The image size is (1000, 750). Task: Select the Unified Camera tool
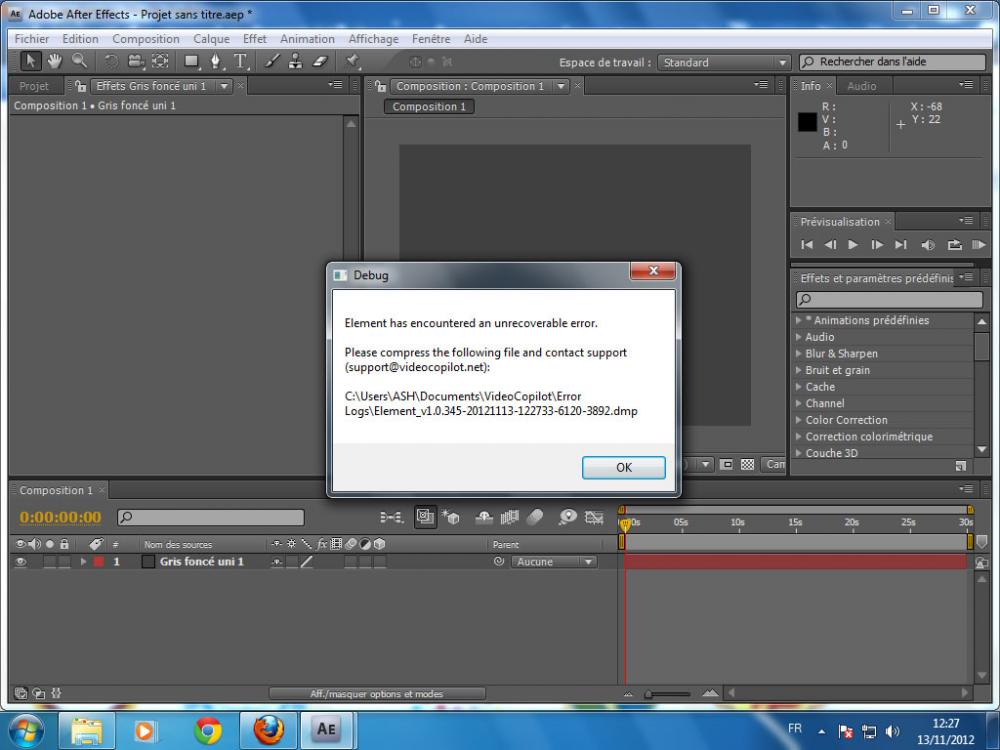(136, 61)
